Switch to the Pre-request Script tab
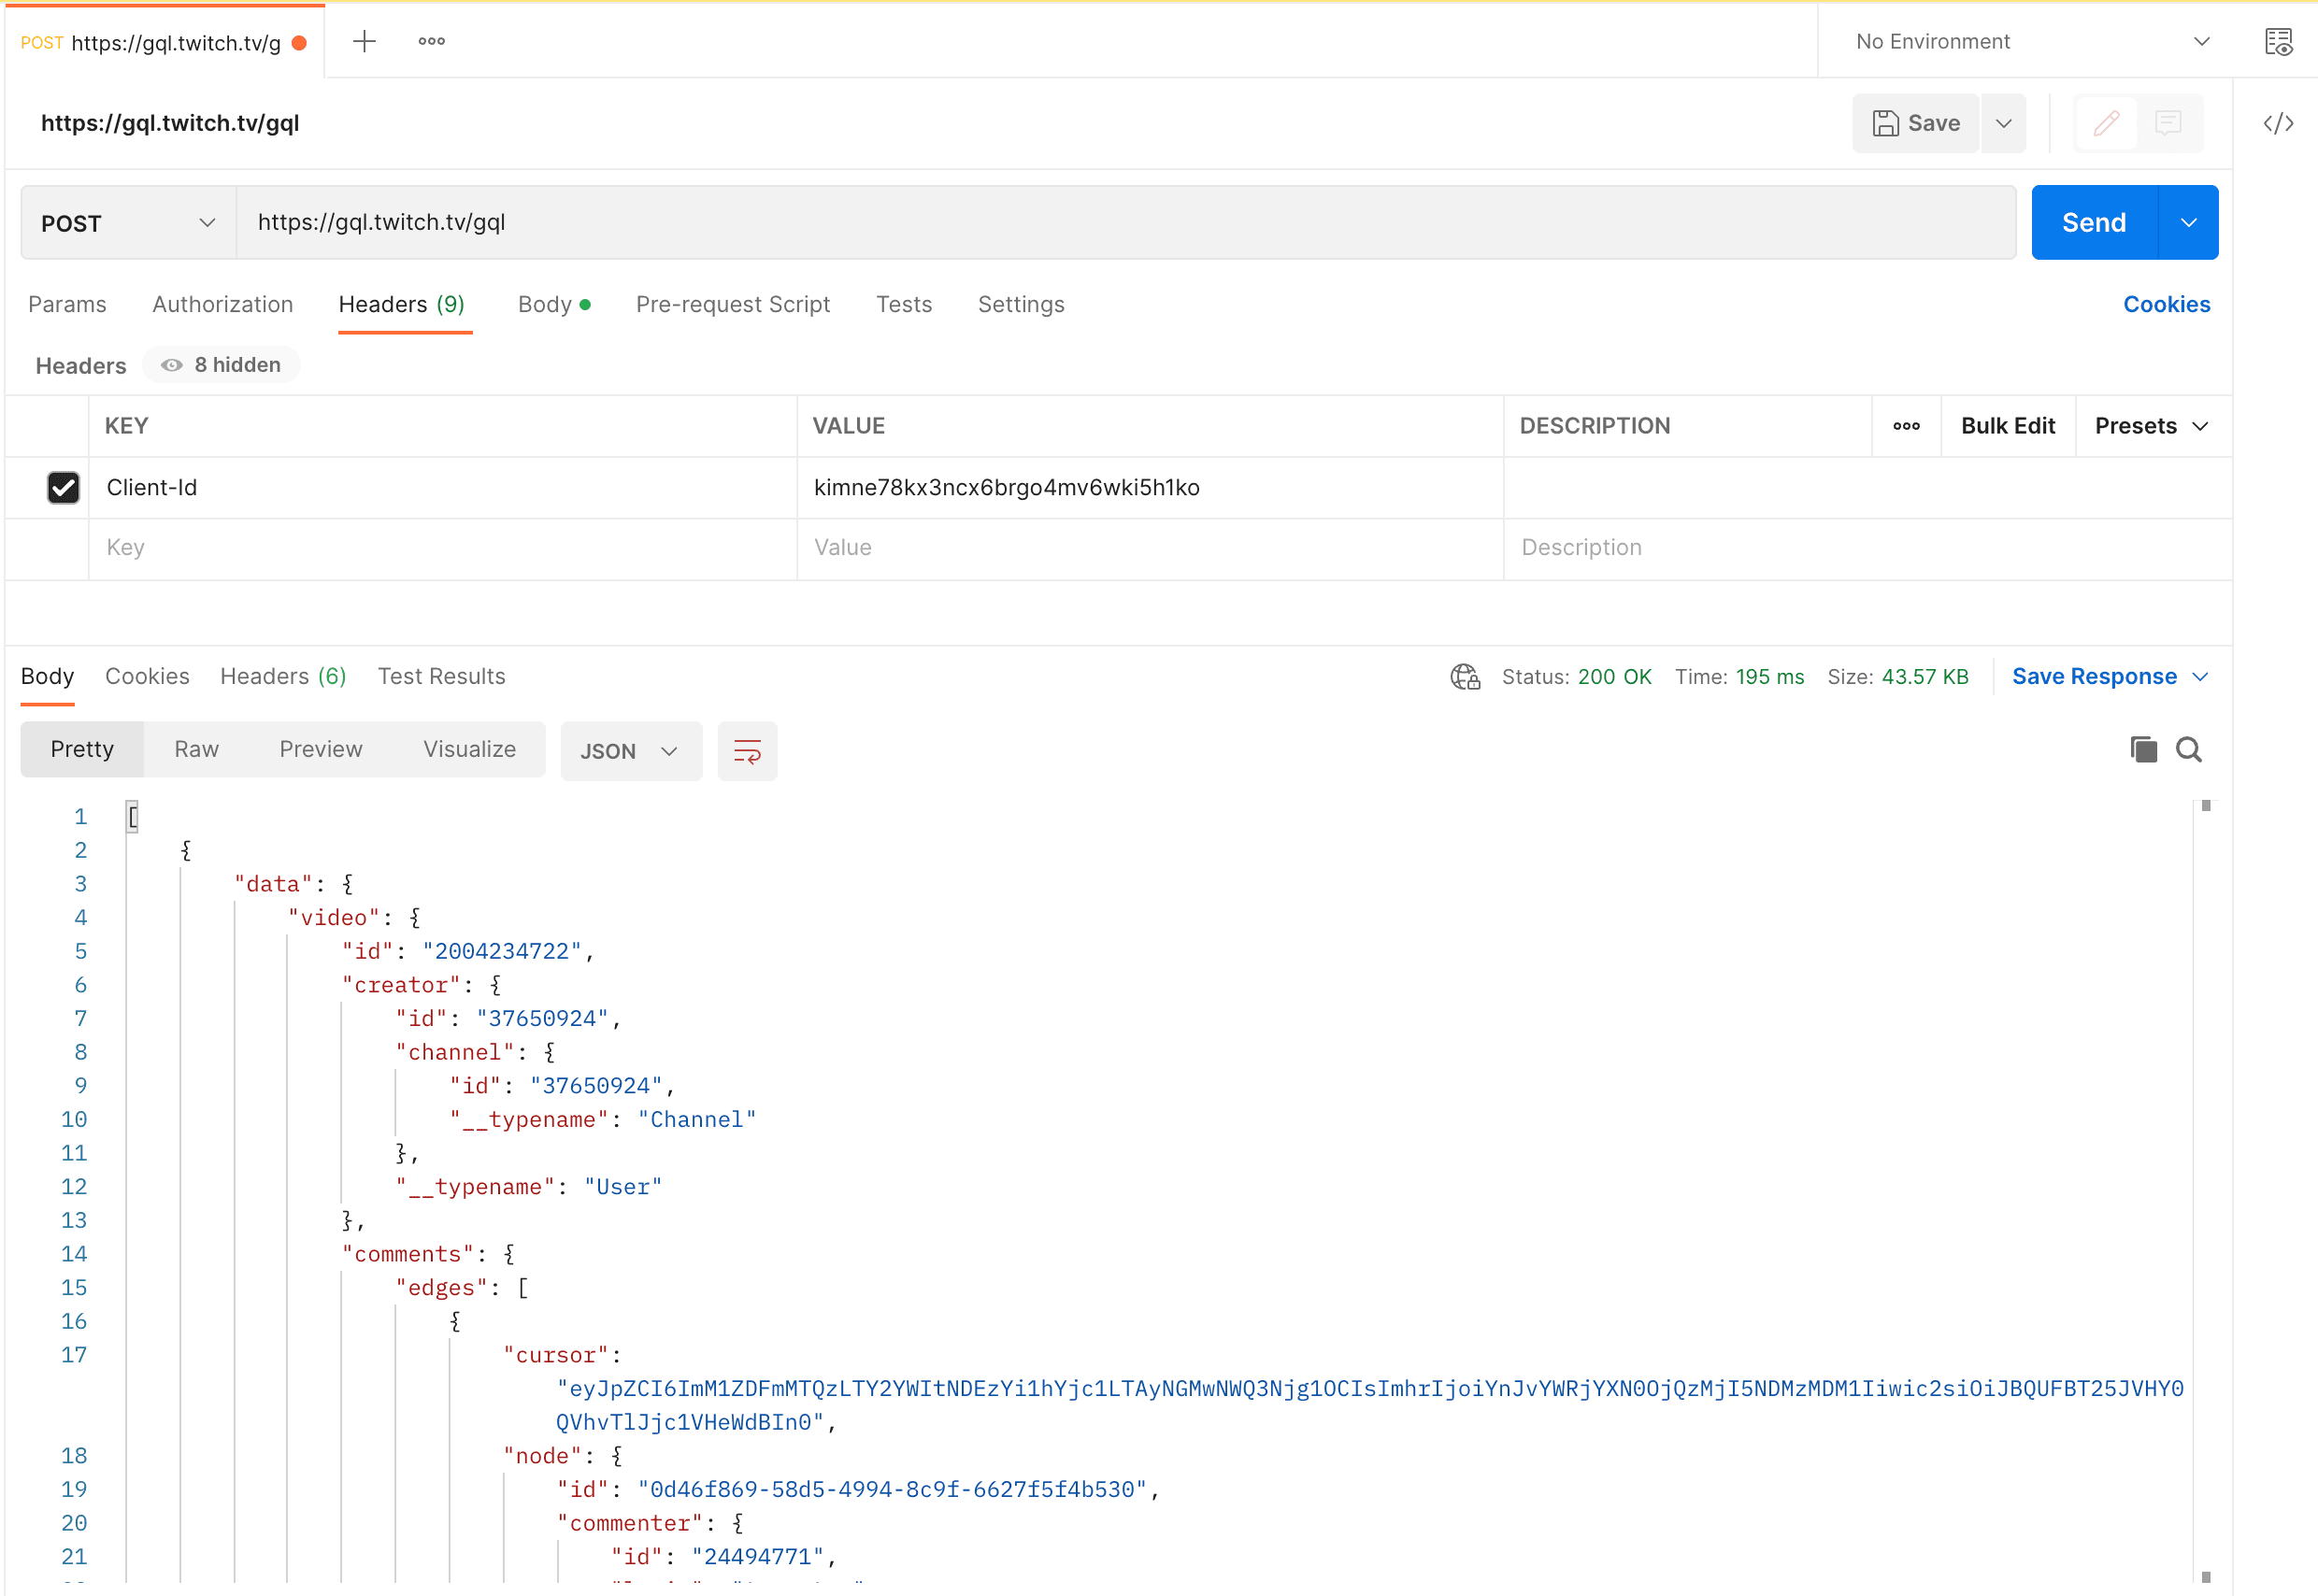The image size is (2318, 1596). (733, 304)
